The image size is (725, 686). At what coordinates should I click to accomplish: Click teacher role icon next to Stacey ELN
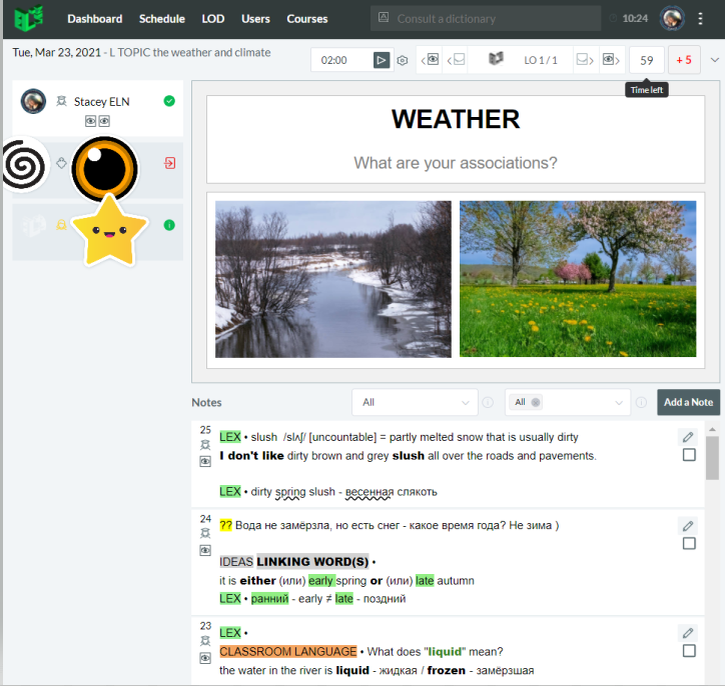[x=61, y=101]
